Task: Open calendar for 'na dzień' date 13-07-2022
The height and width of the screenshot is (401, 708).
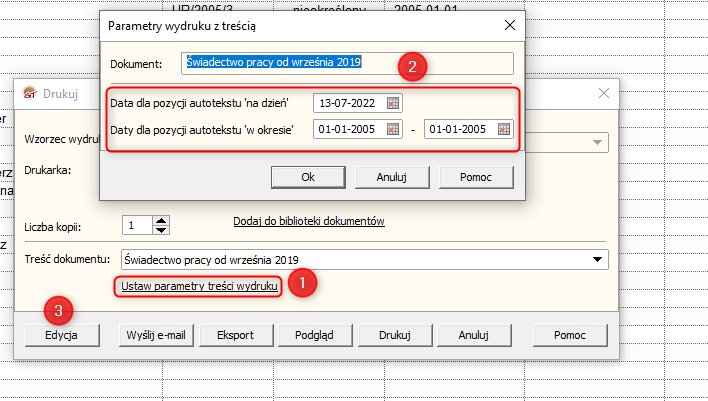Action: pos(393,103)
